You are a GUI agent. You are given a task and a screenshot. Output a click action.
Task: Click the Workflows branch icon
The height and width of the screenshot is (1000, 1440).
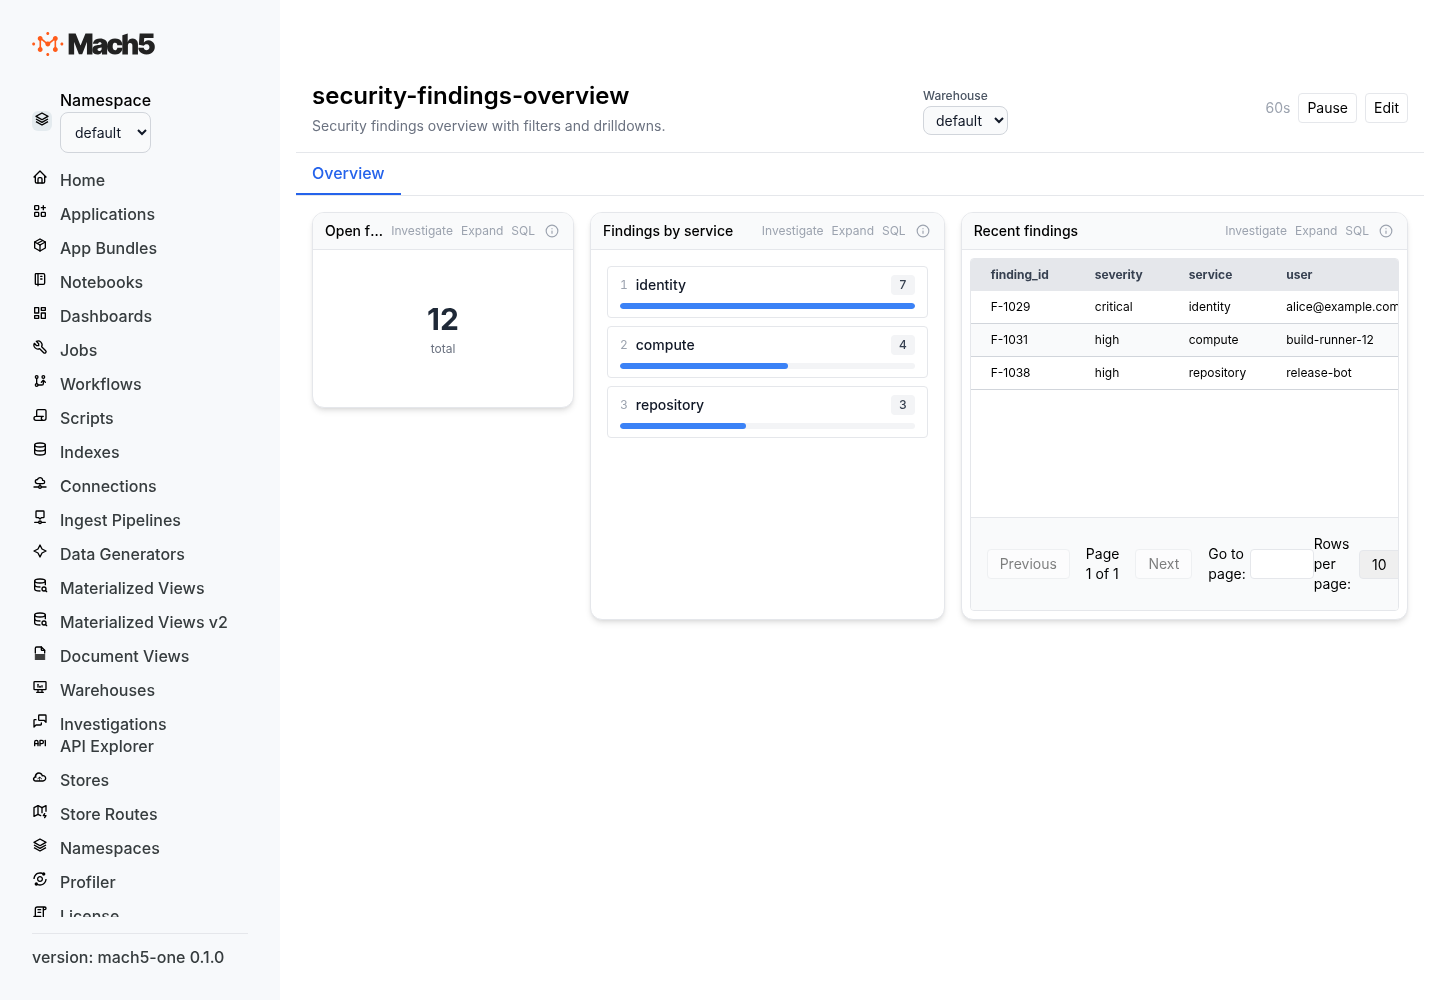pos(40,382)
